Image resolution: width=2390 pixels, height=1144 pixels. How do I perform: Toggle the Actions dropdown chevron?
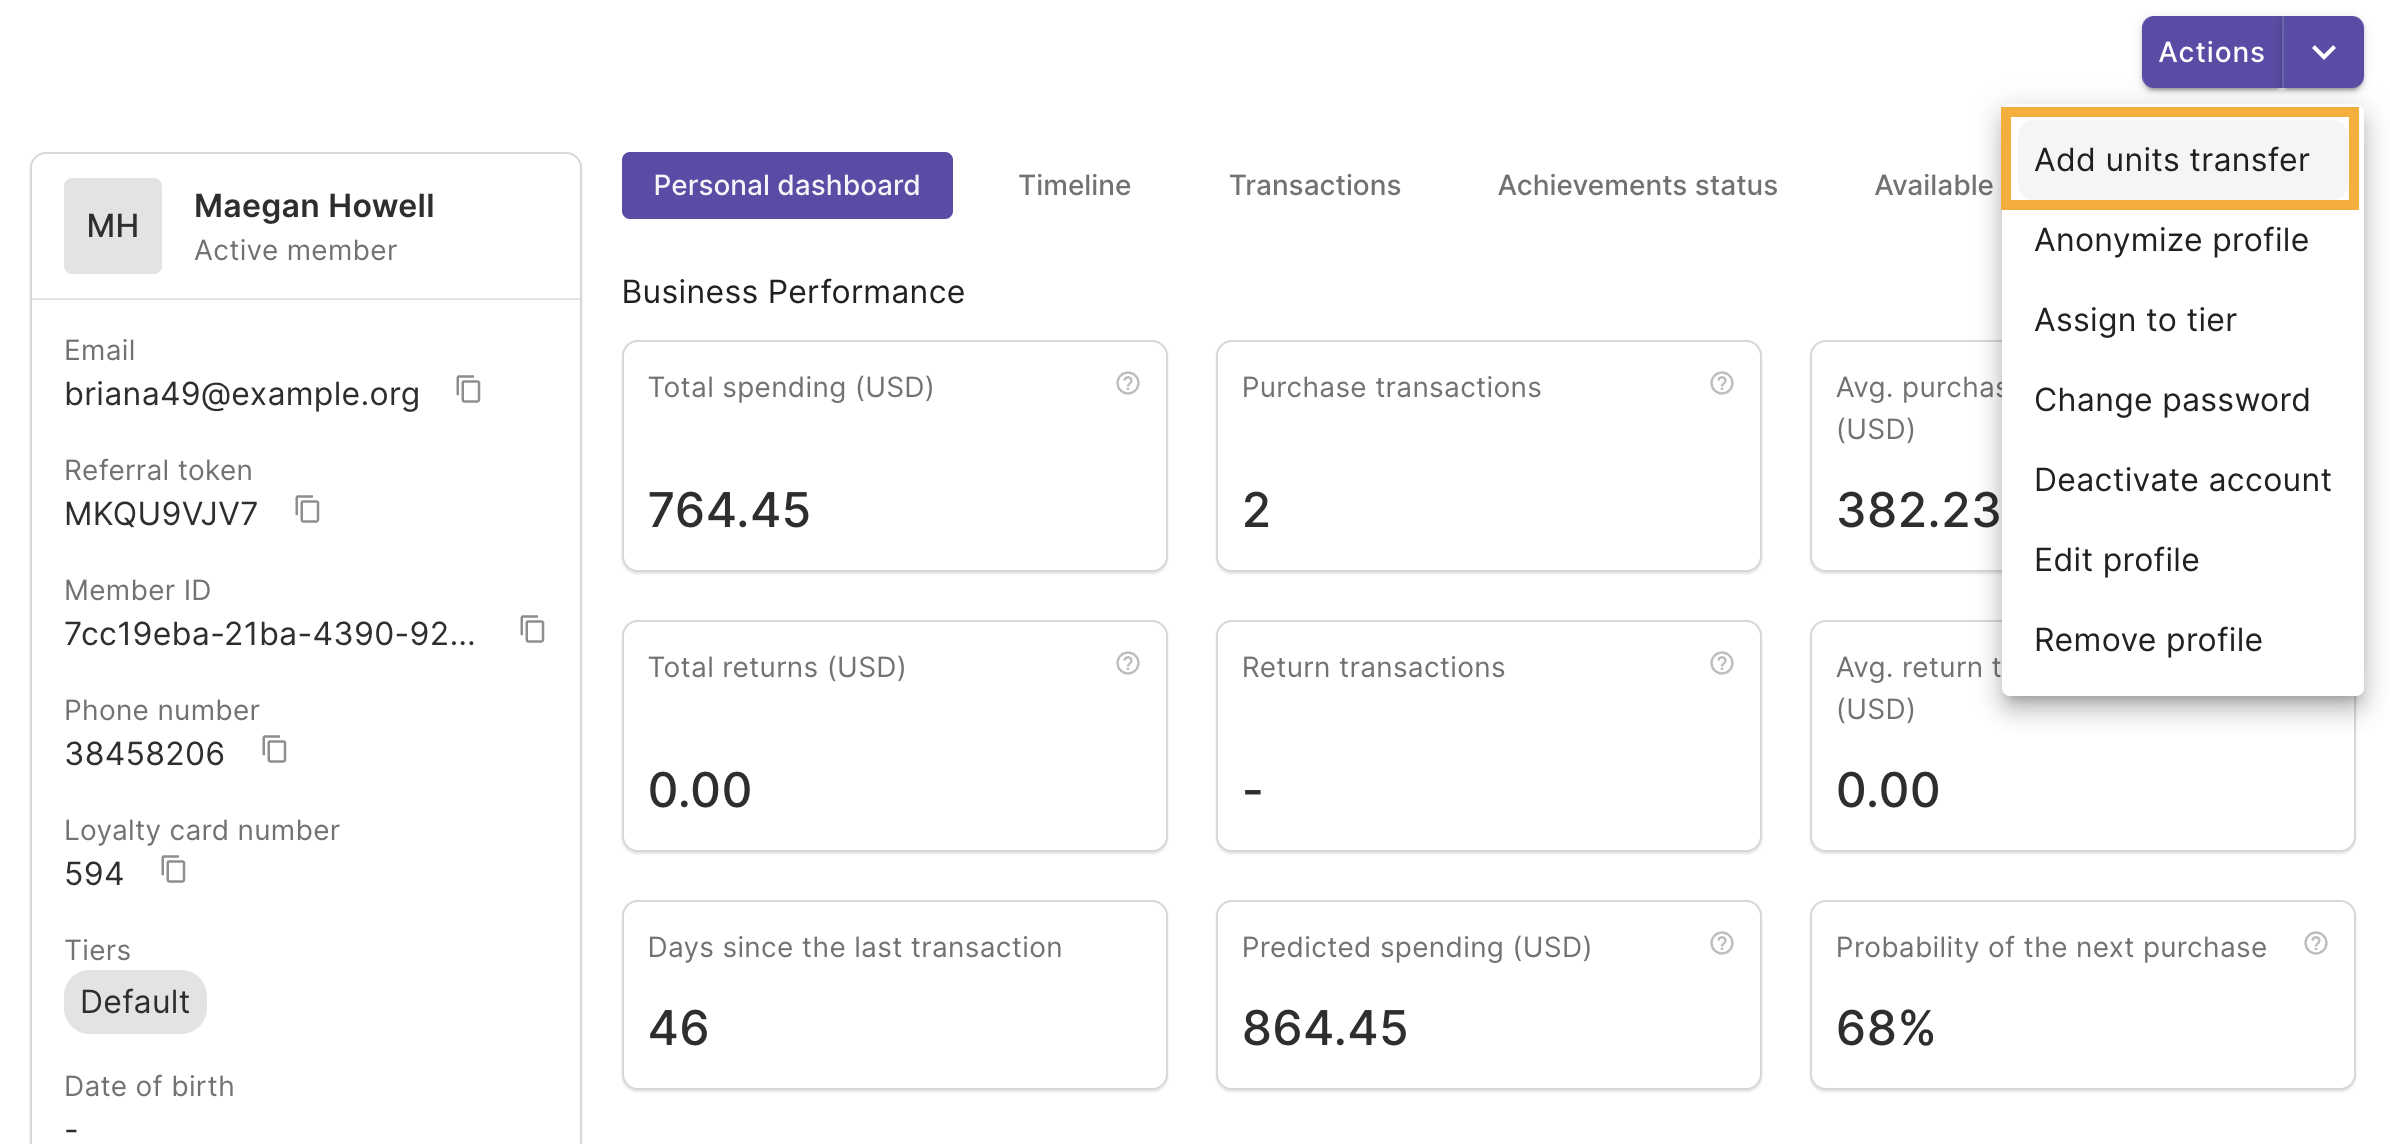click(x=2324, y=52)
